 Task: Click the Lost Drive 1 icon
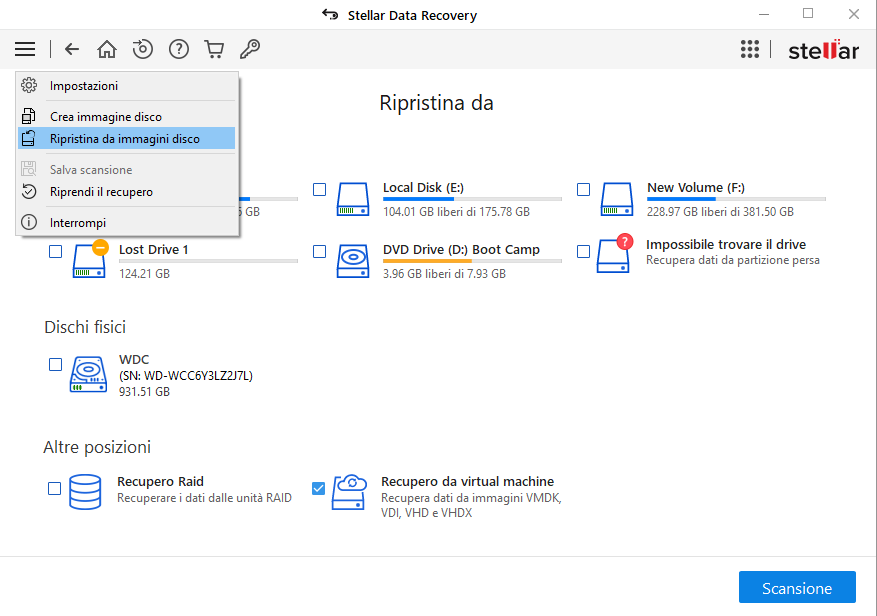89,260
